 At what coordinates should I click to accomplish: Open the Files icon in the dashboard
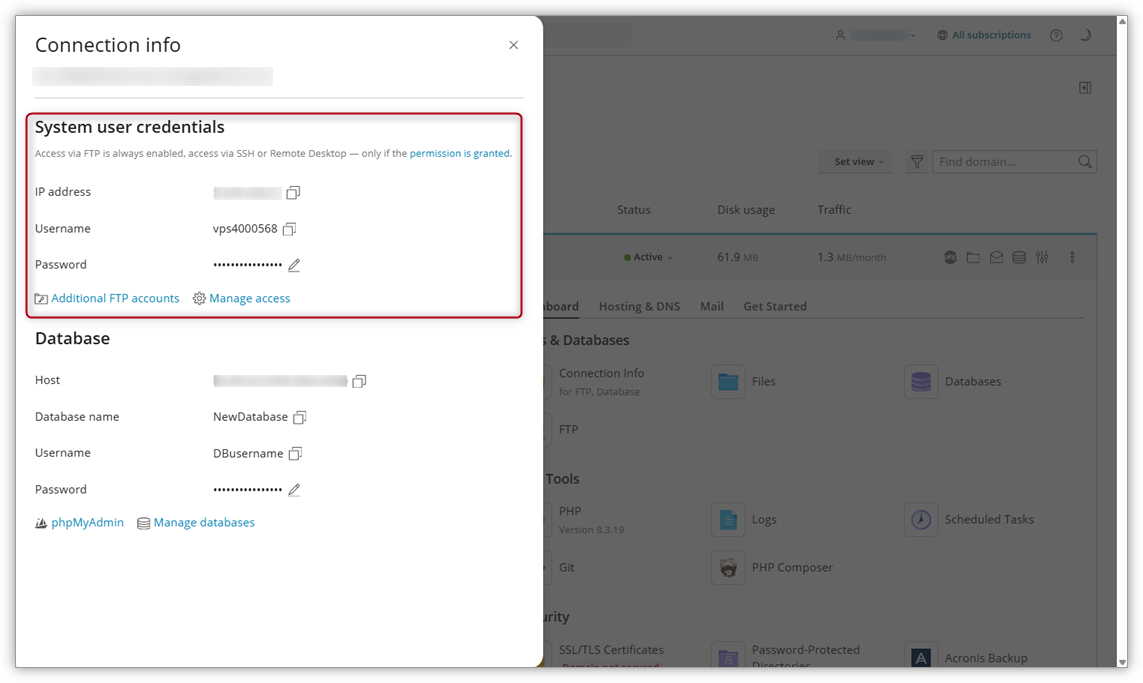click(x=728, y=381)
